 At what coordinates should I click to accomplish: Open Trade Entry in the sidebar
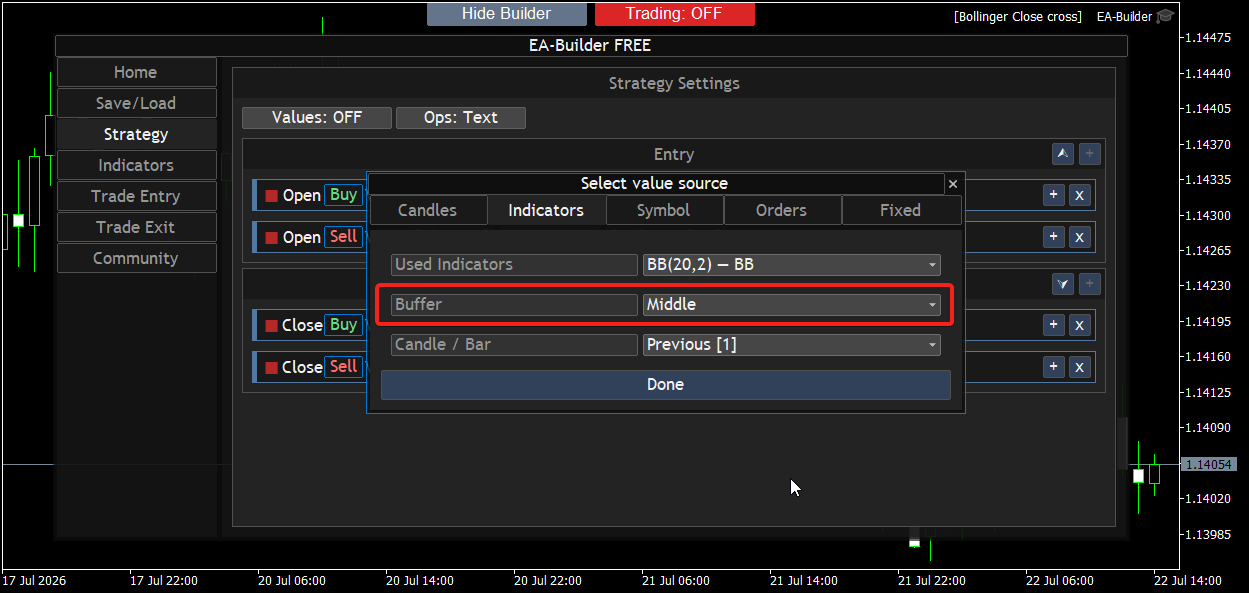click(136, 196)
